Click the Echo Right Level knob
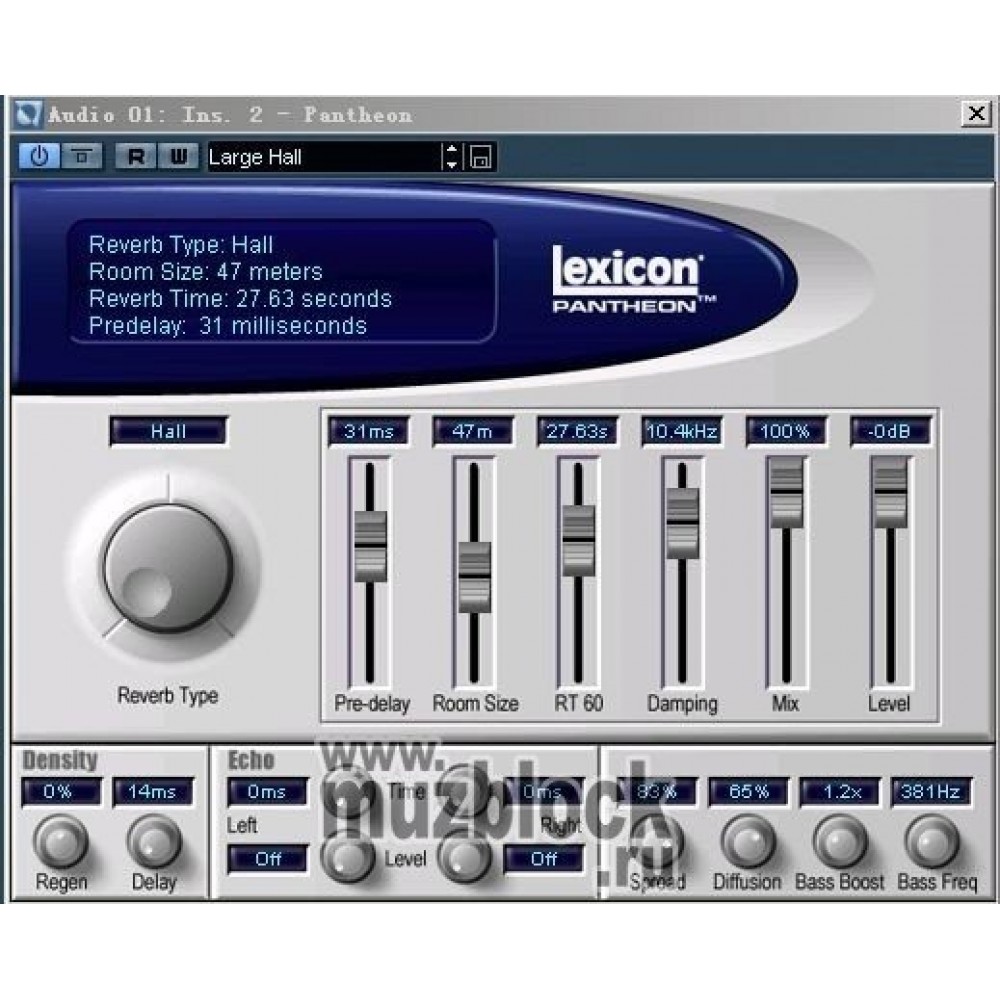 [464, 857]
